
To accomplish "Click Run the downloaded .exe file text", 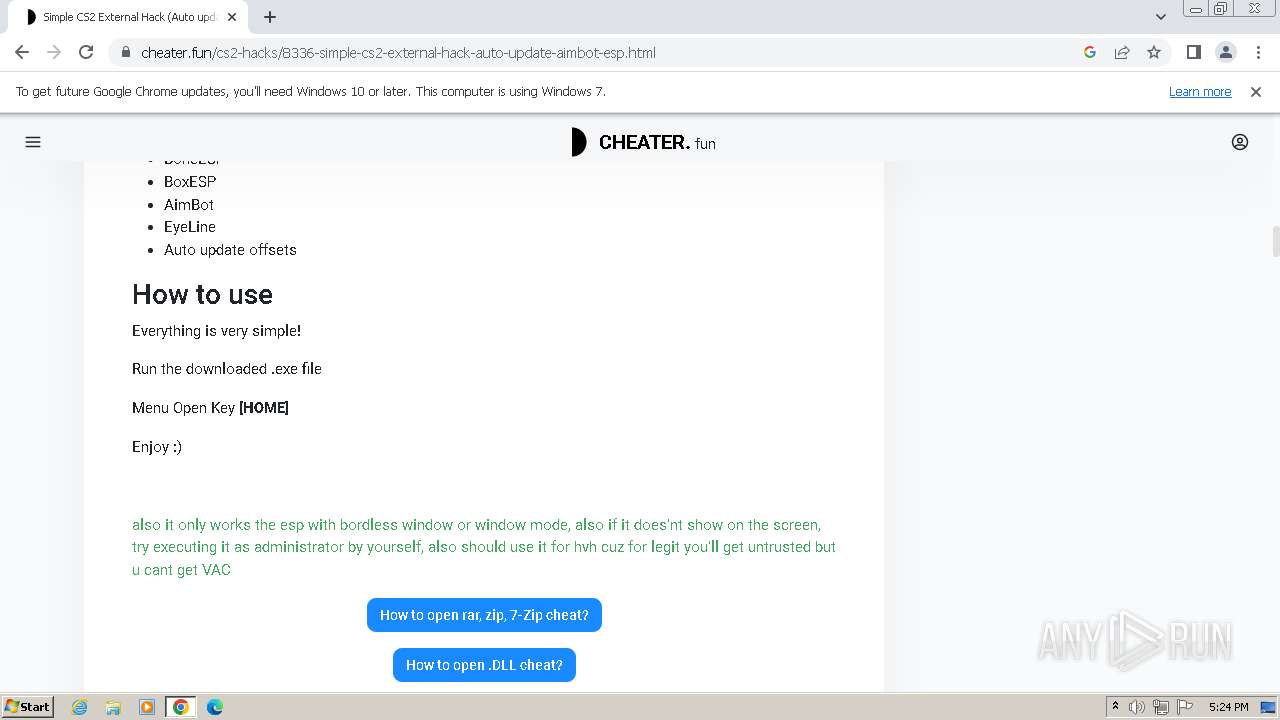I will click(227, 369).
